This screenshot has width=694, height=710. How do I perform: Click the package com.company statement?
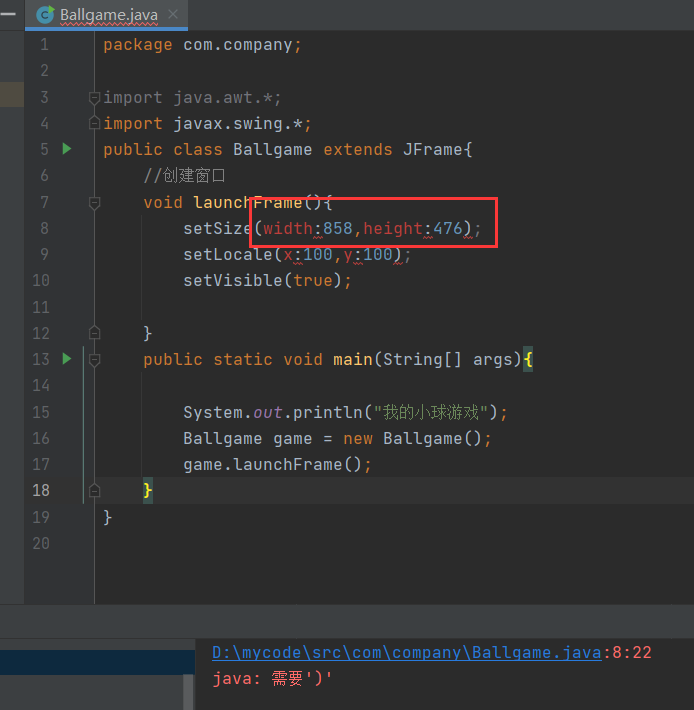(x=202, y=45)
